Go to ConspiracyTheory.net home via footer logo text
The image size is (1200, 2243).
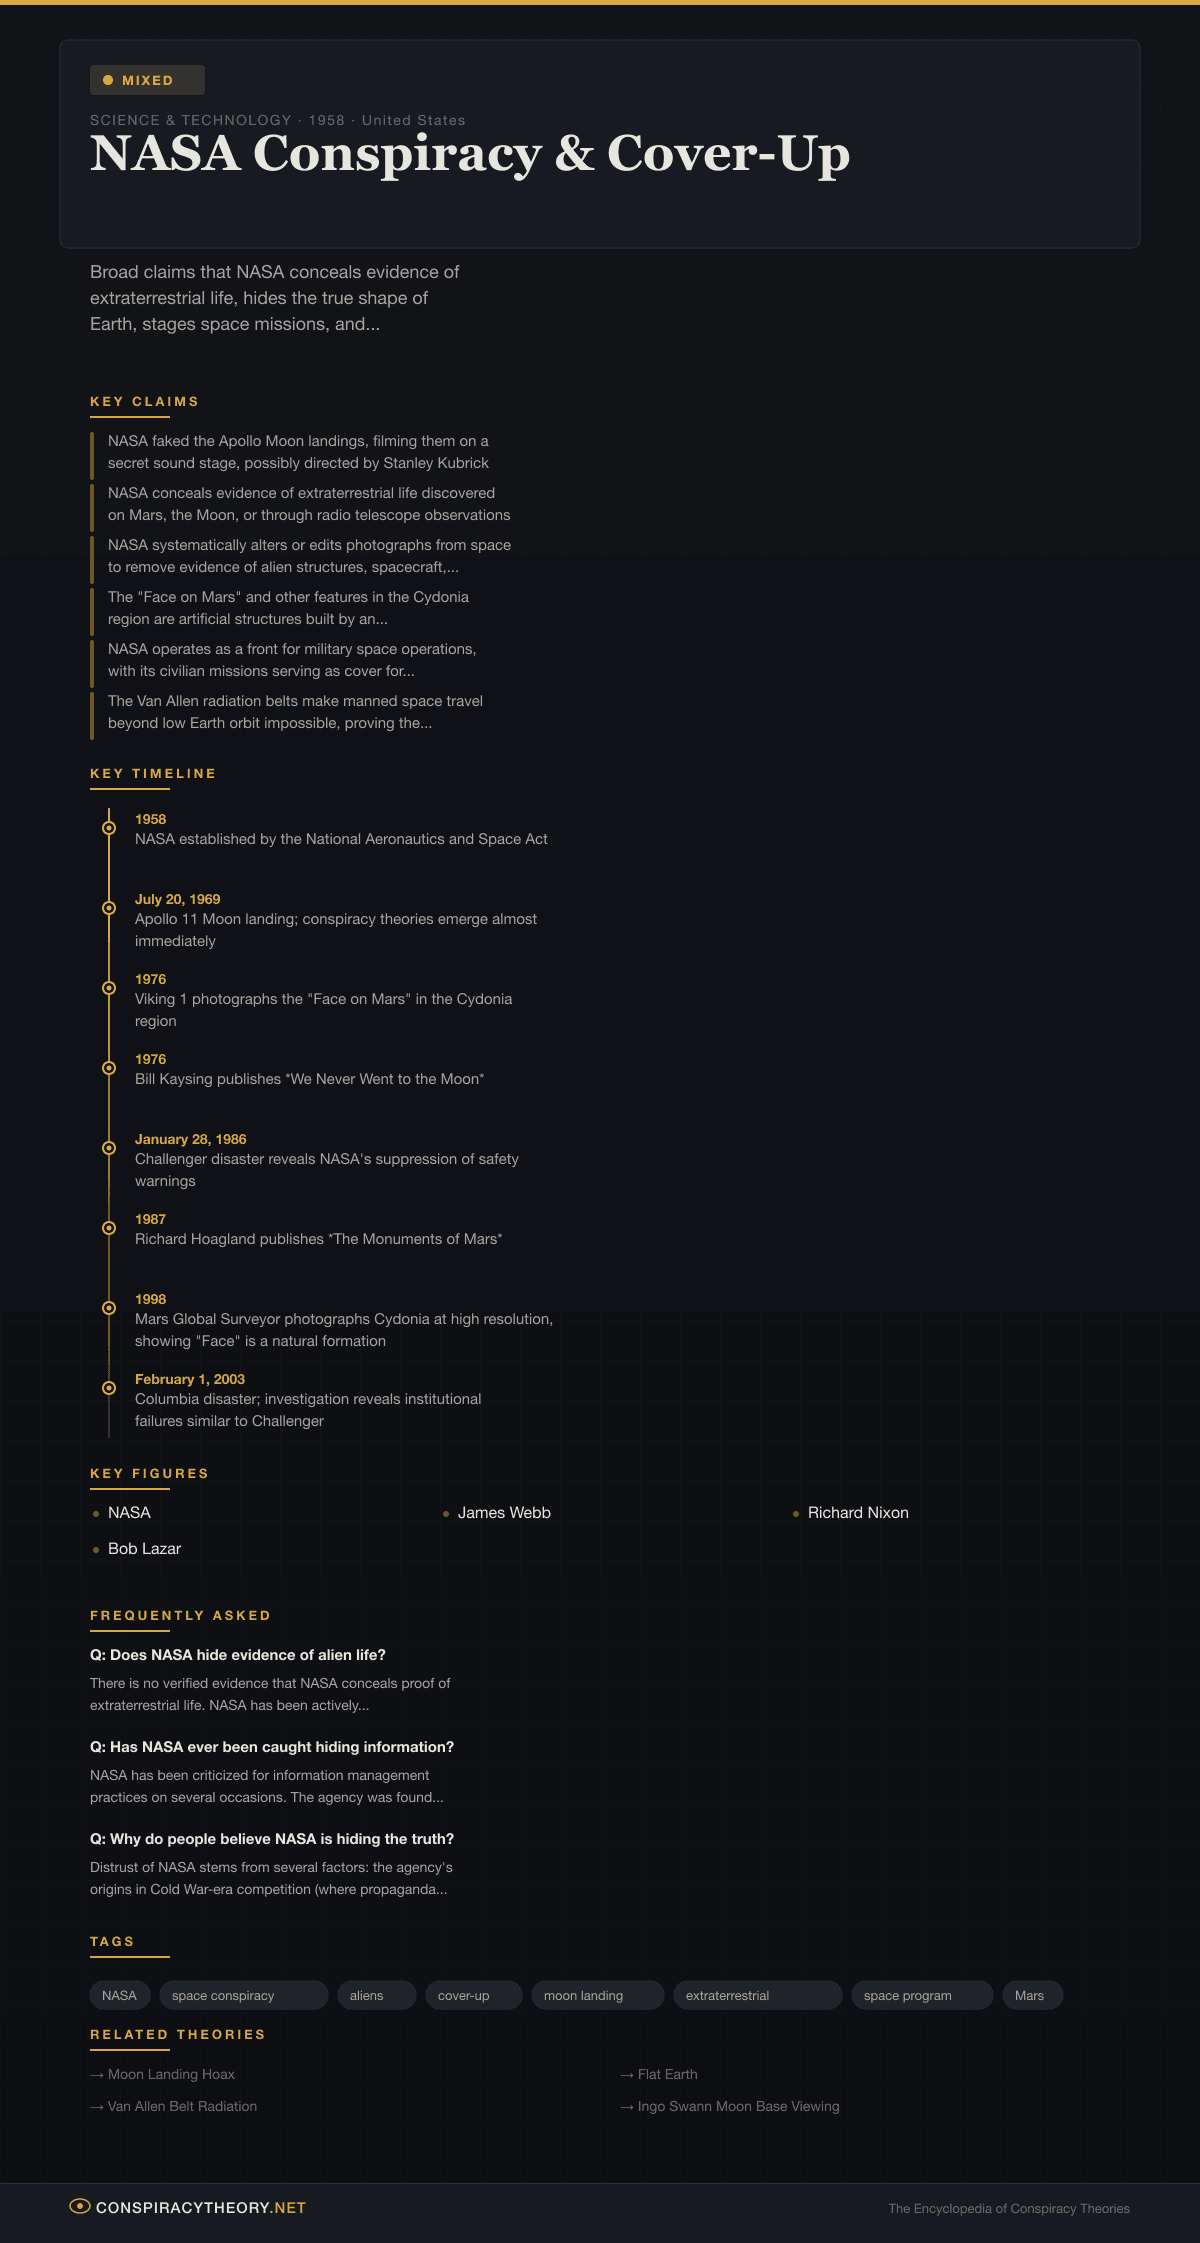point(201,2208)
